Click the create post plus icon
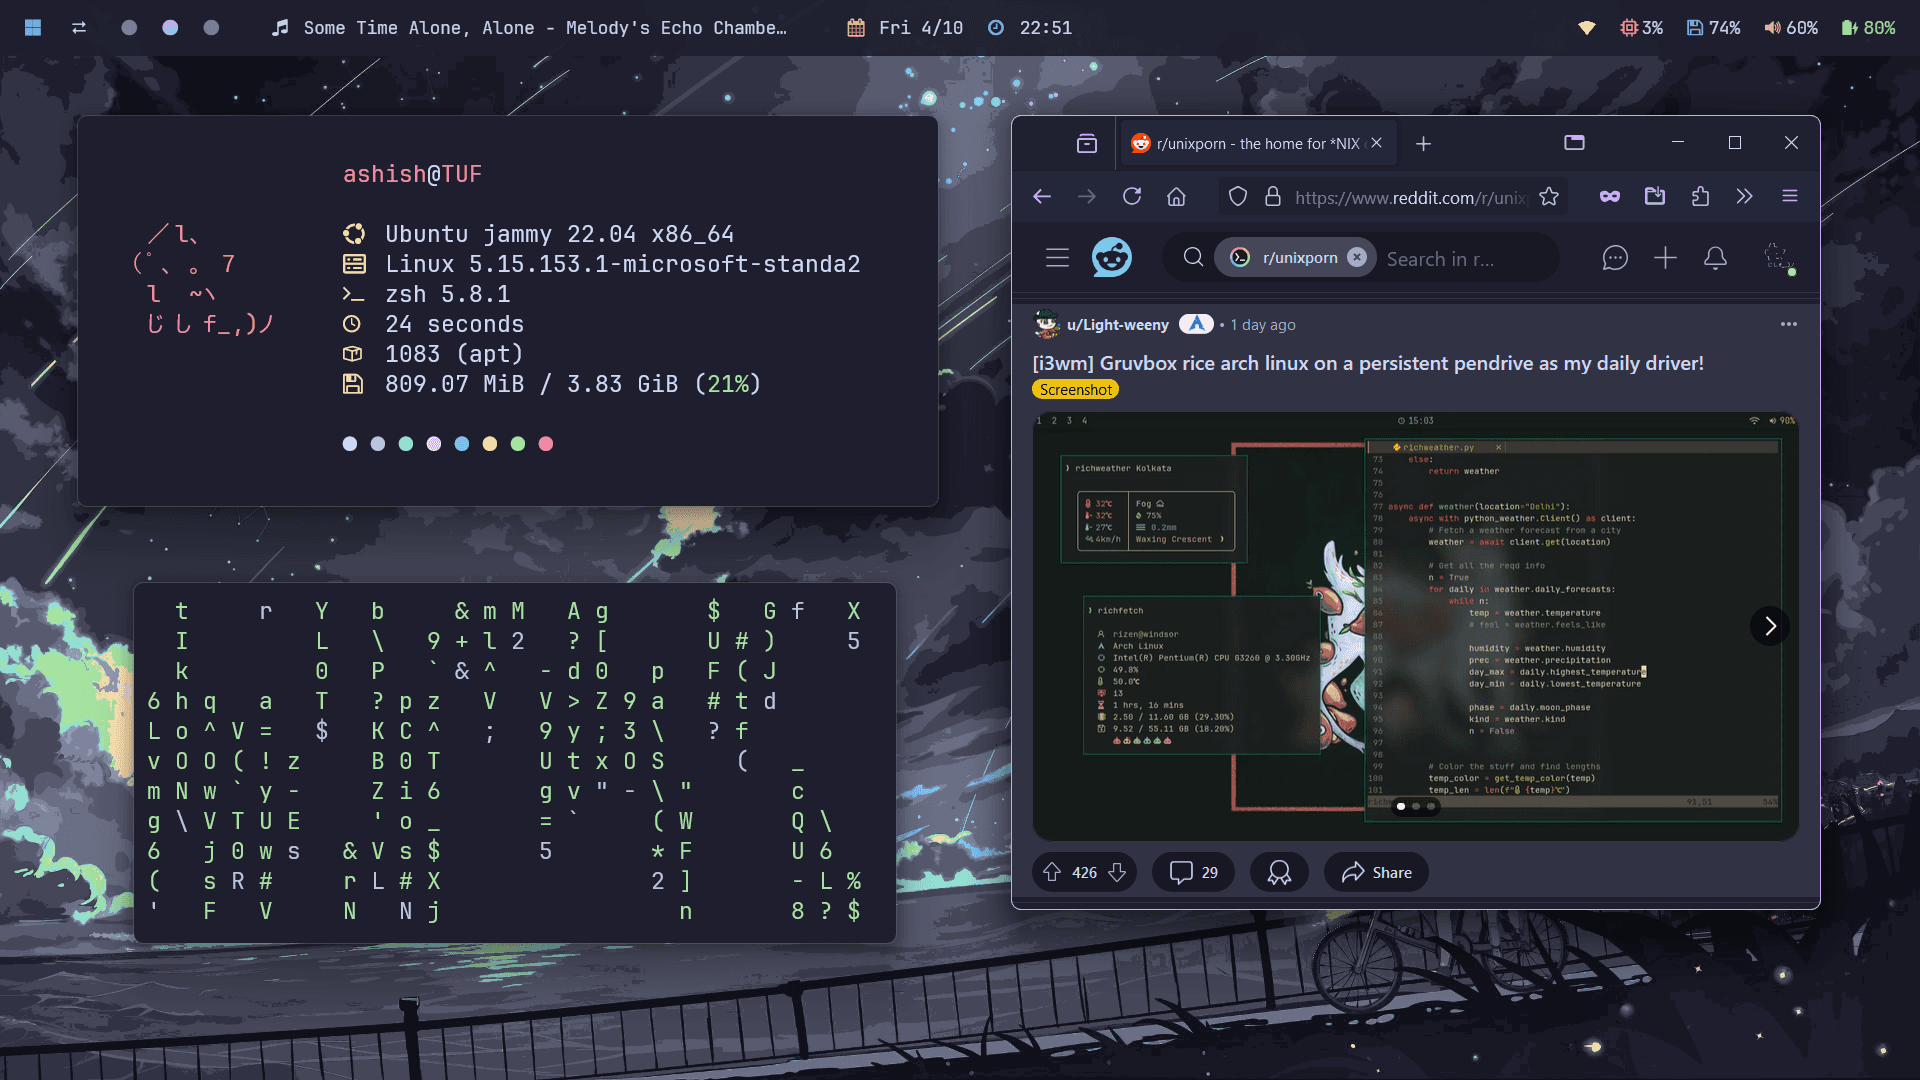The width and height of the screenshot is (1920, 1080). tap(1665, 258)
